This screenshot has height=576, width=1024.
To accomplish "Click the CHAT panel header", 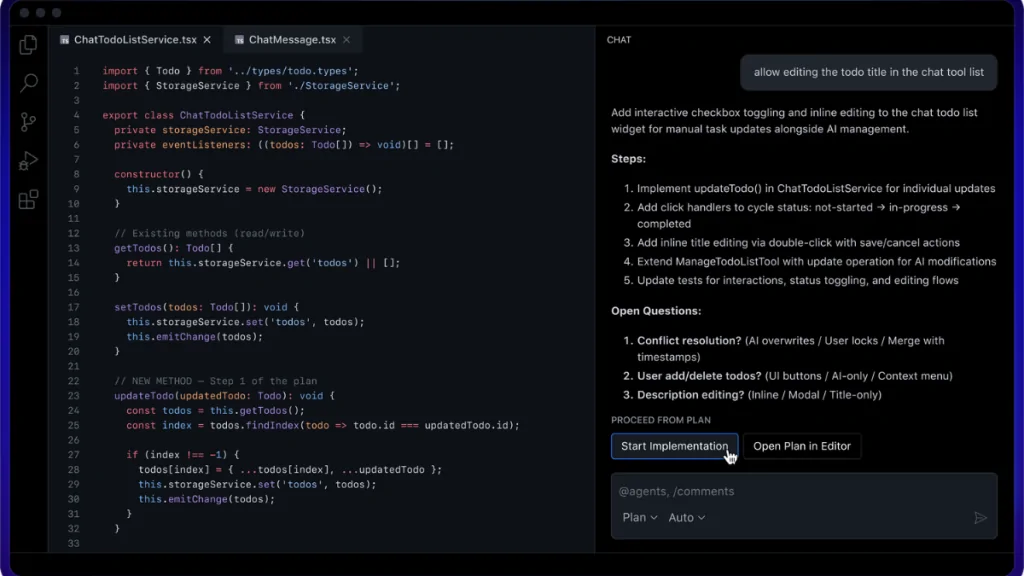I will [x=618, y=40].
